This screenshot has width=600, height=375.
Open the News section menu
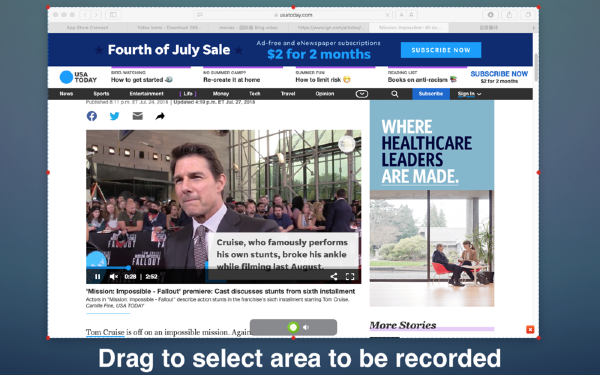click(66, 94)
